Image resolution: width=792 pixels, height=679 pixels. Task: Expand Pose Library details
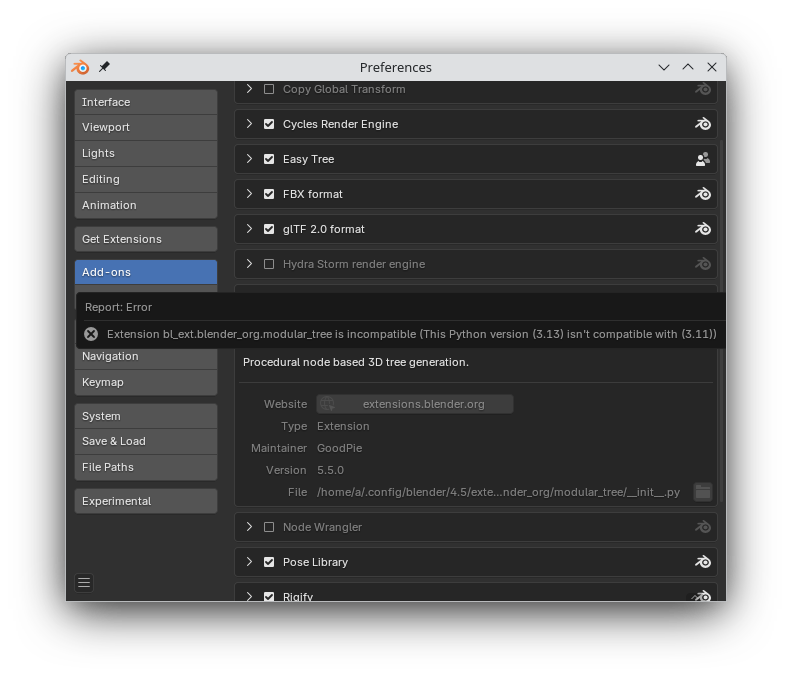click(x=249, y=561)
